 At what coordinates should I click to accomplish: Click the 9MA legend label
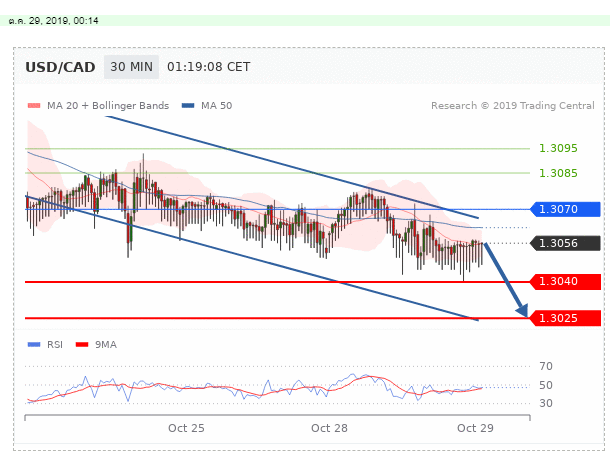(x=106, y=345)
